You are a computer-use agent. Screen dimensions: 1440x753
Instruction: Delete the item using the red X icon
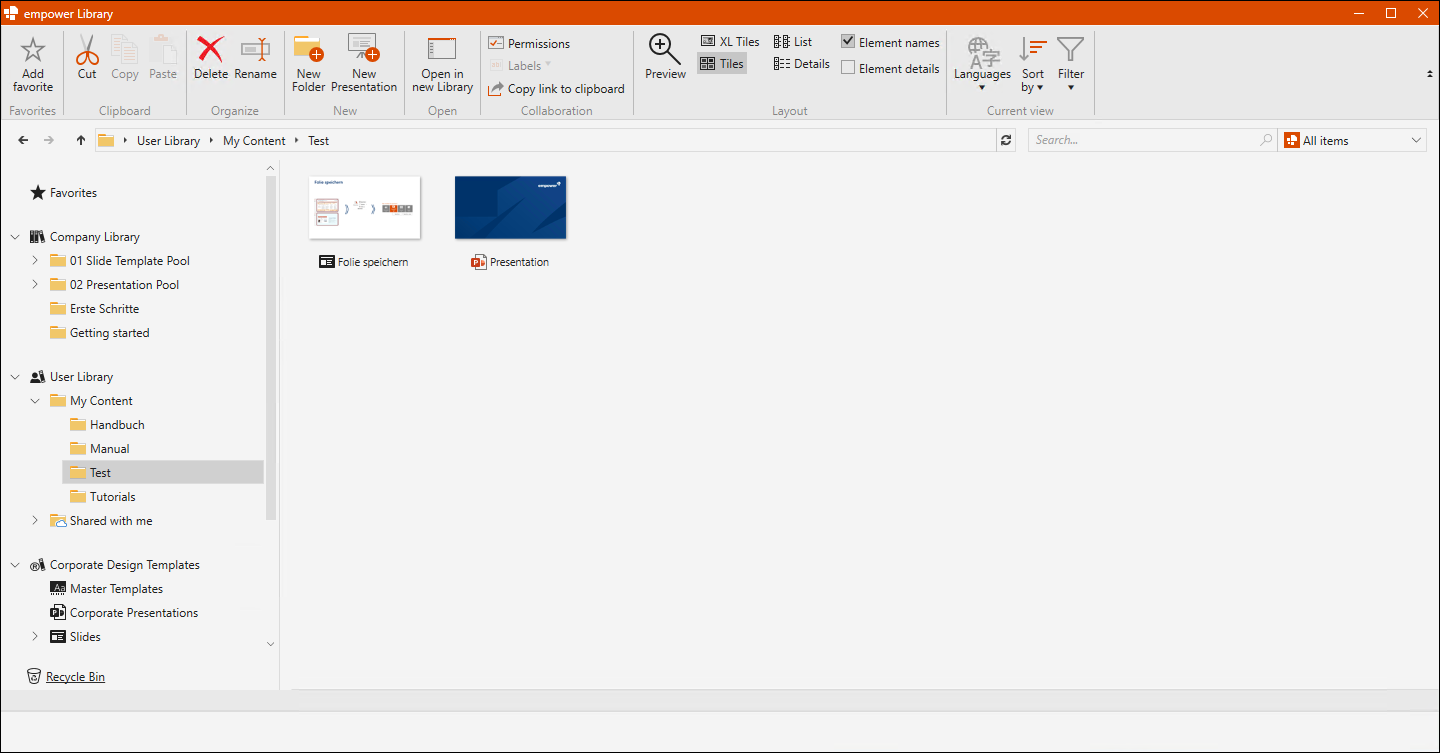(211, 50)
